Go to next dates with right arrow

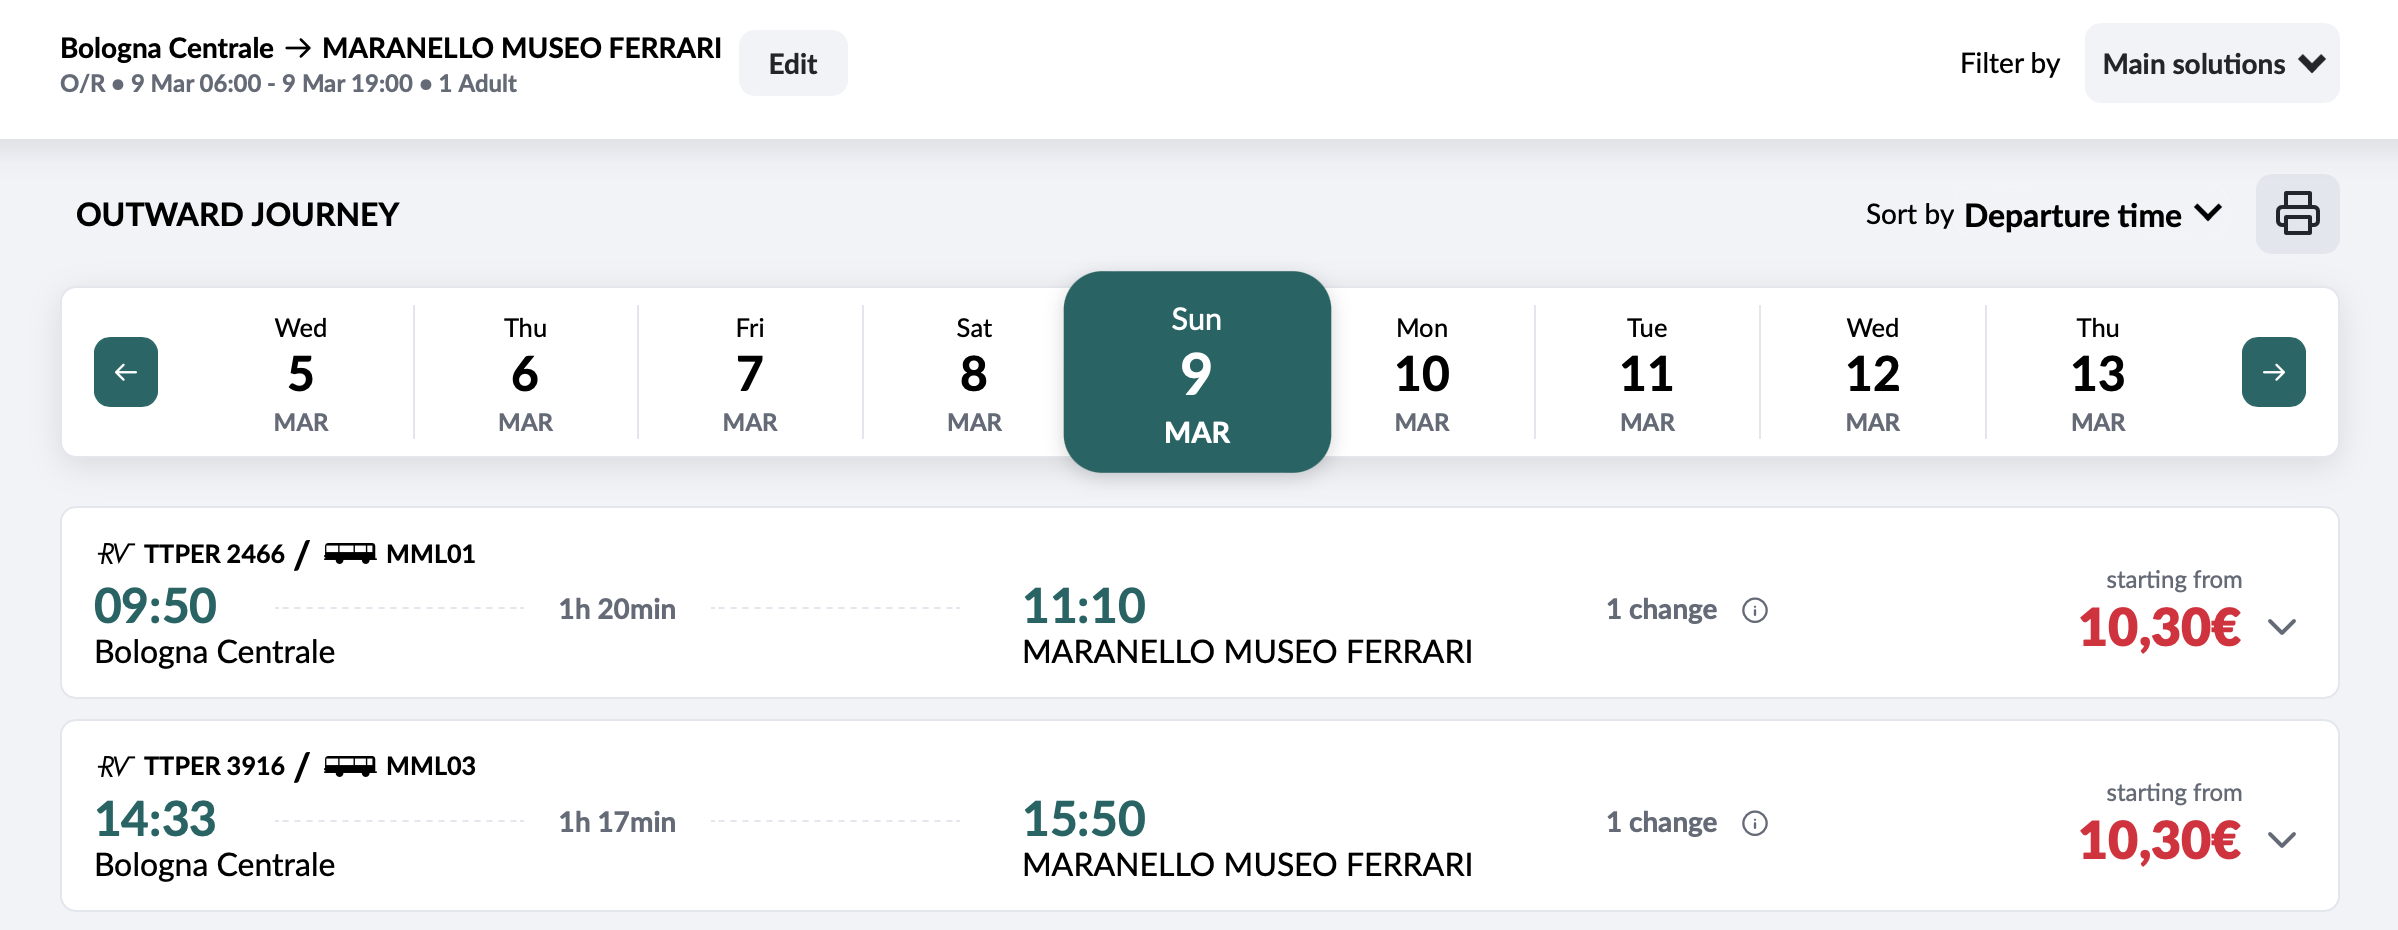tap(2273, 372)
